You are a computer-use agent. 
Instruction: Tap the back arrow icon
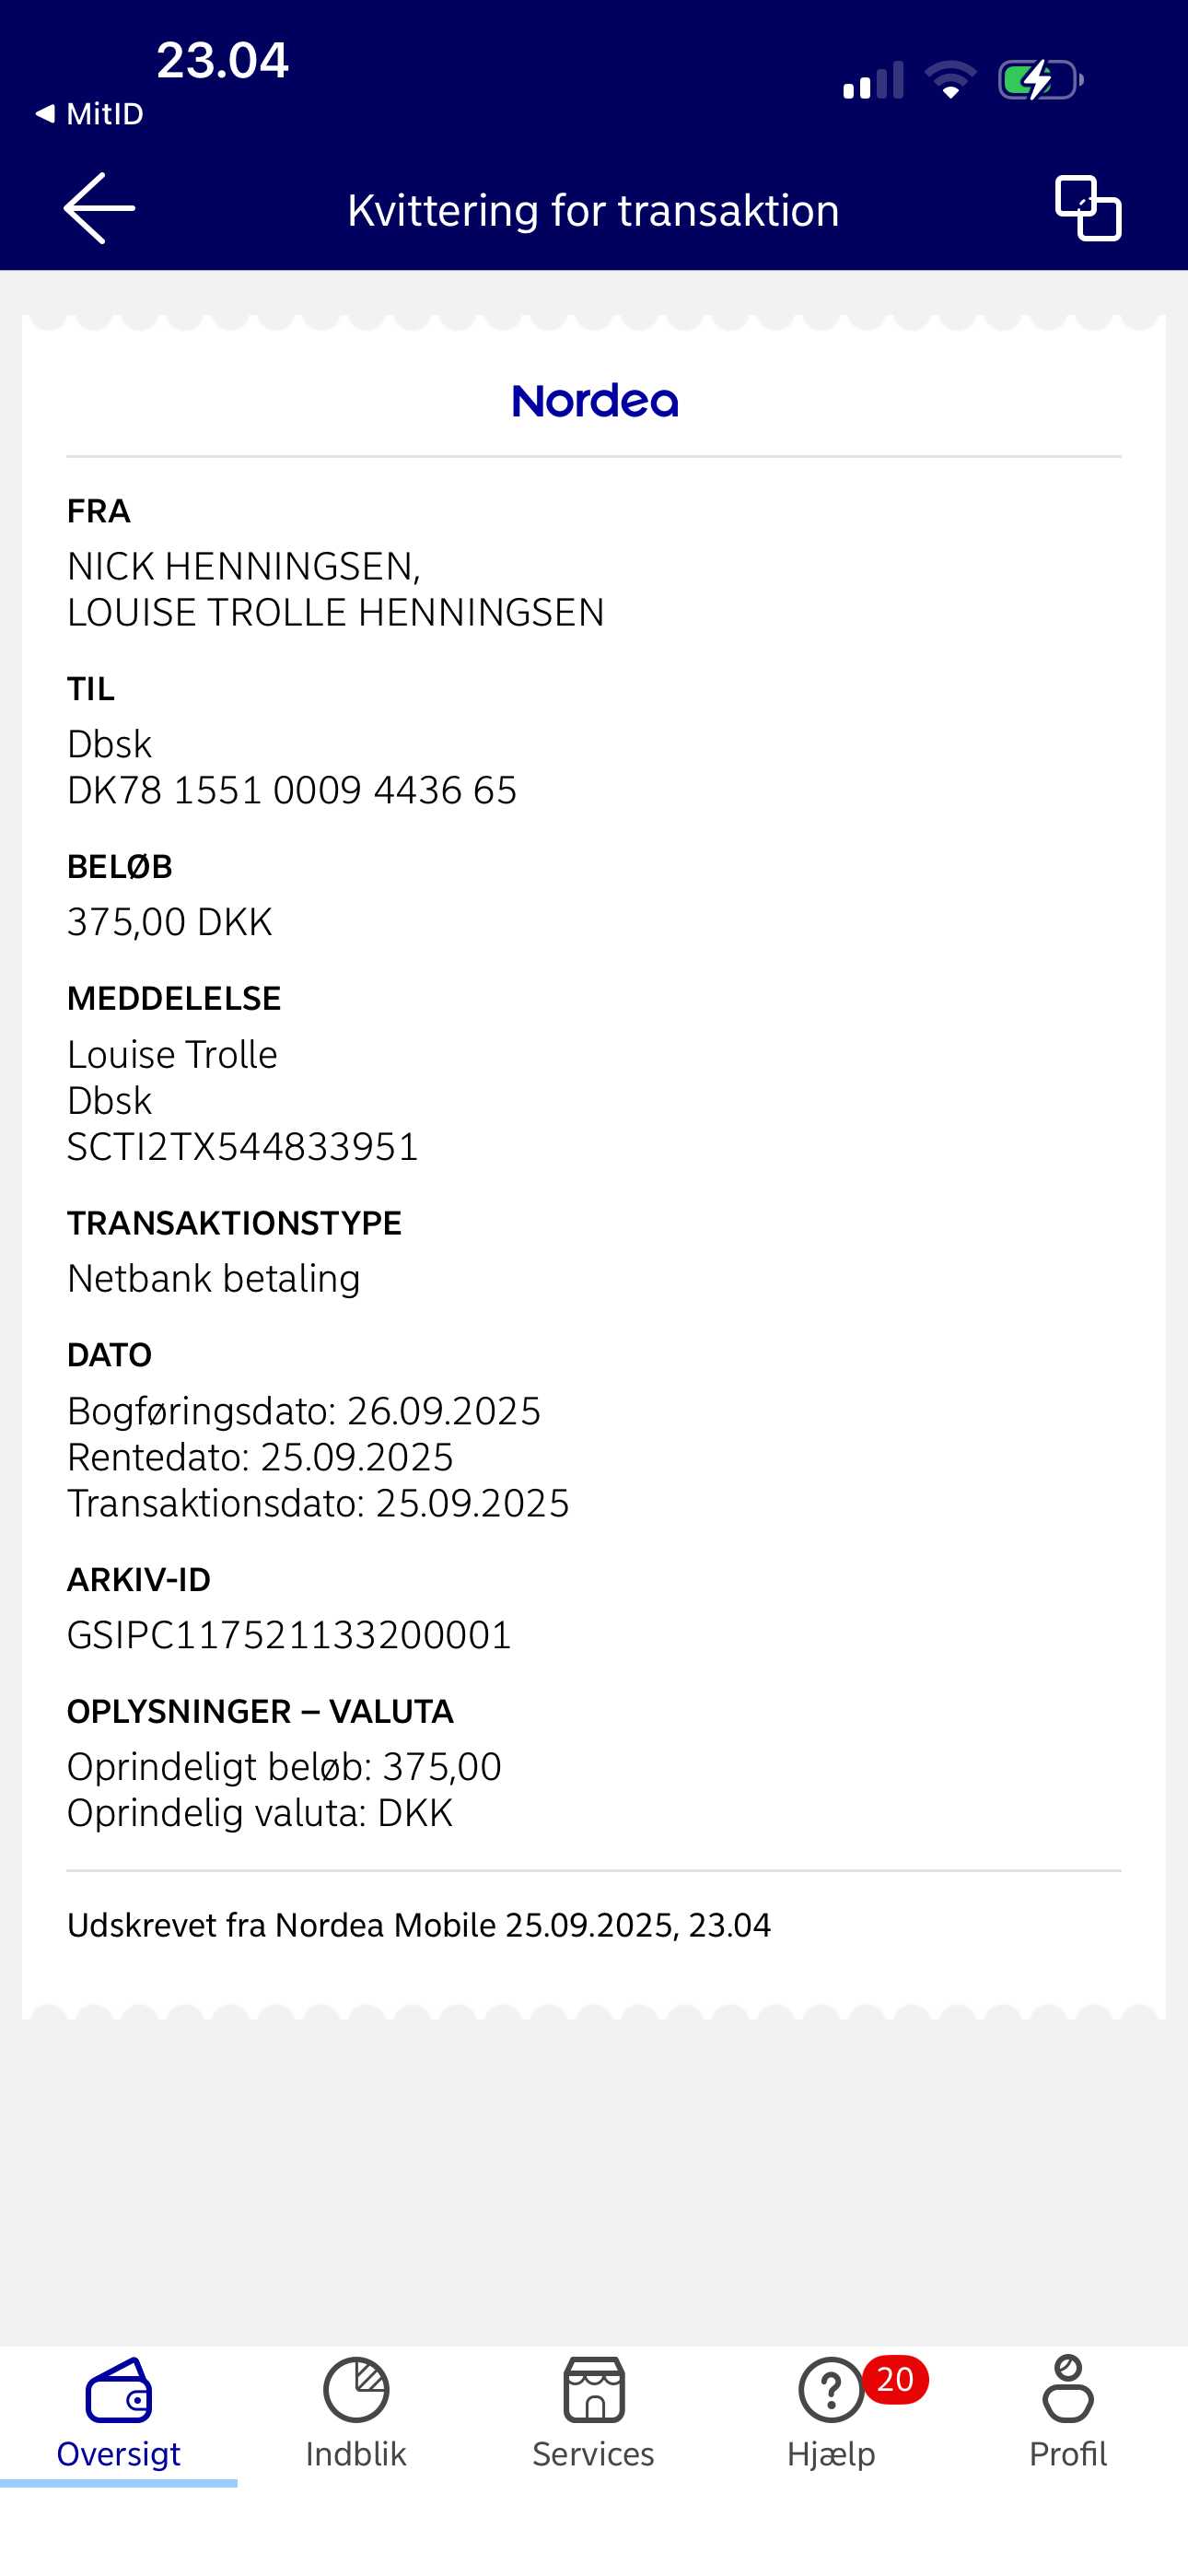click(x=99, y=208)
